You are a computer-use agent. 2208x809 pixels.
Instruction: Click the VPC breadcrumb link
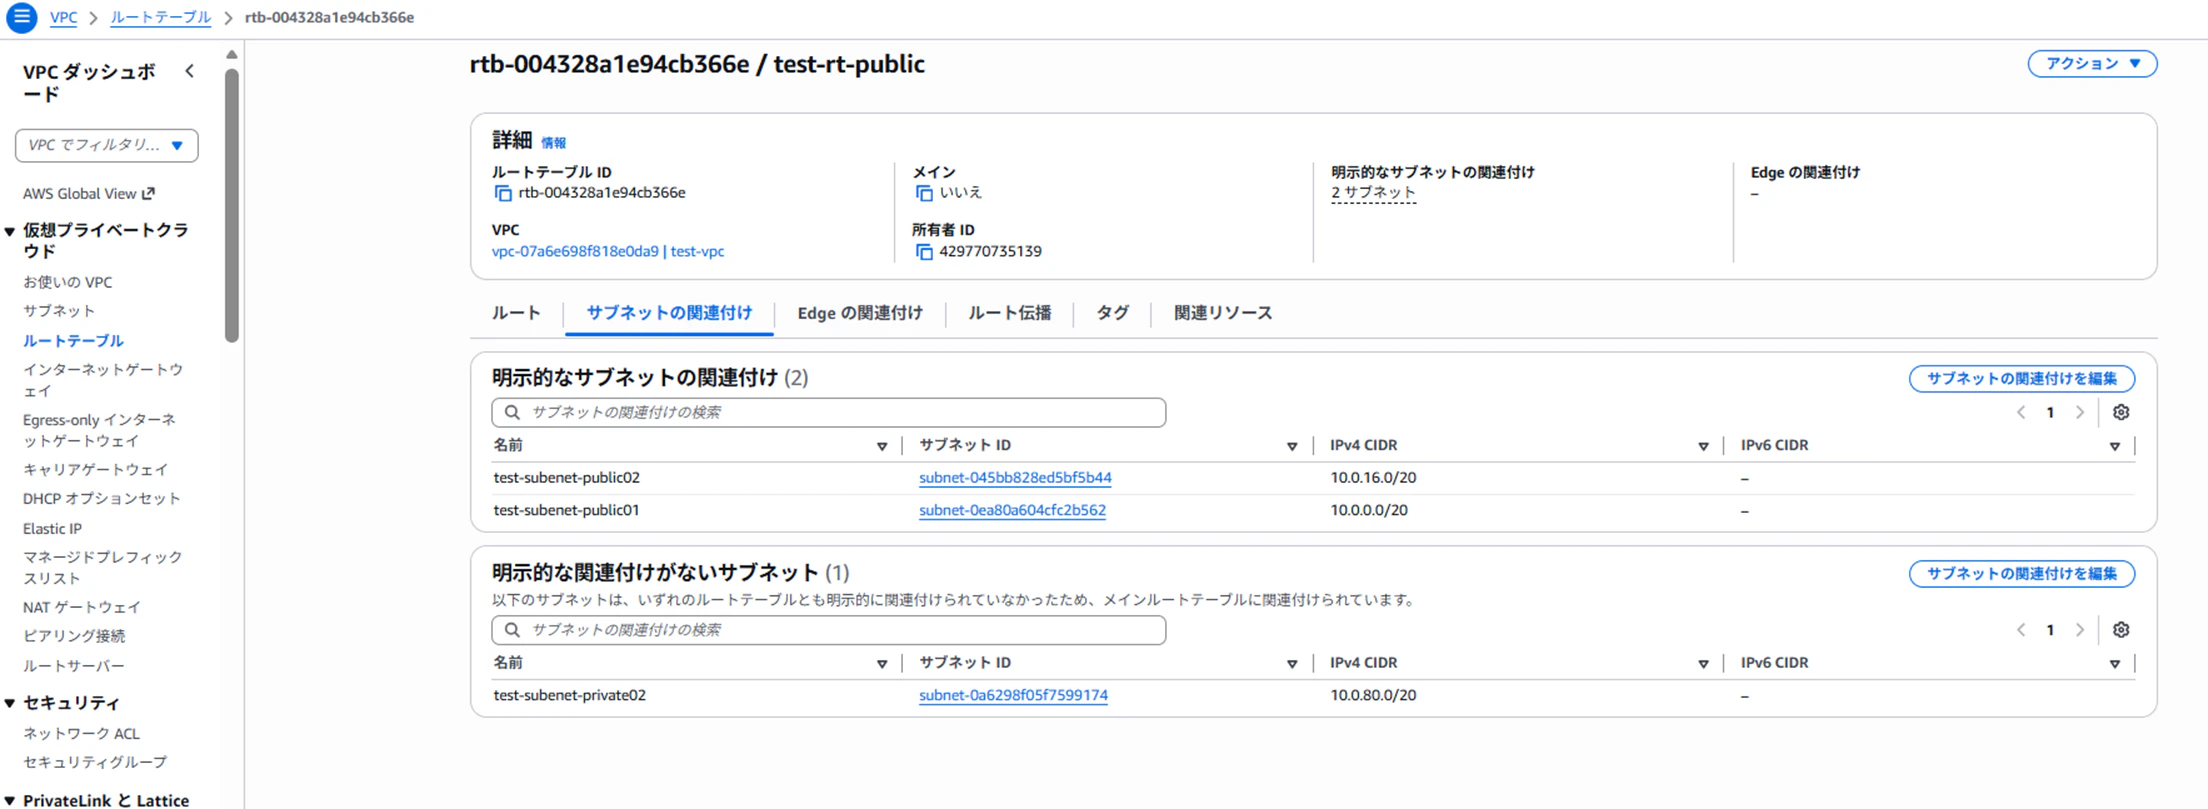[63, 17]
